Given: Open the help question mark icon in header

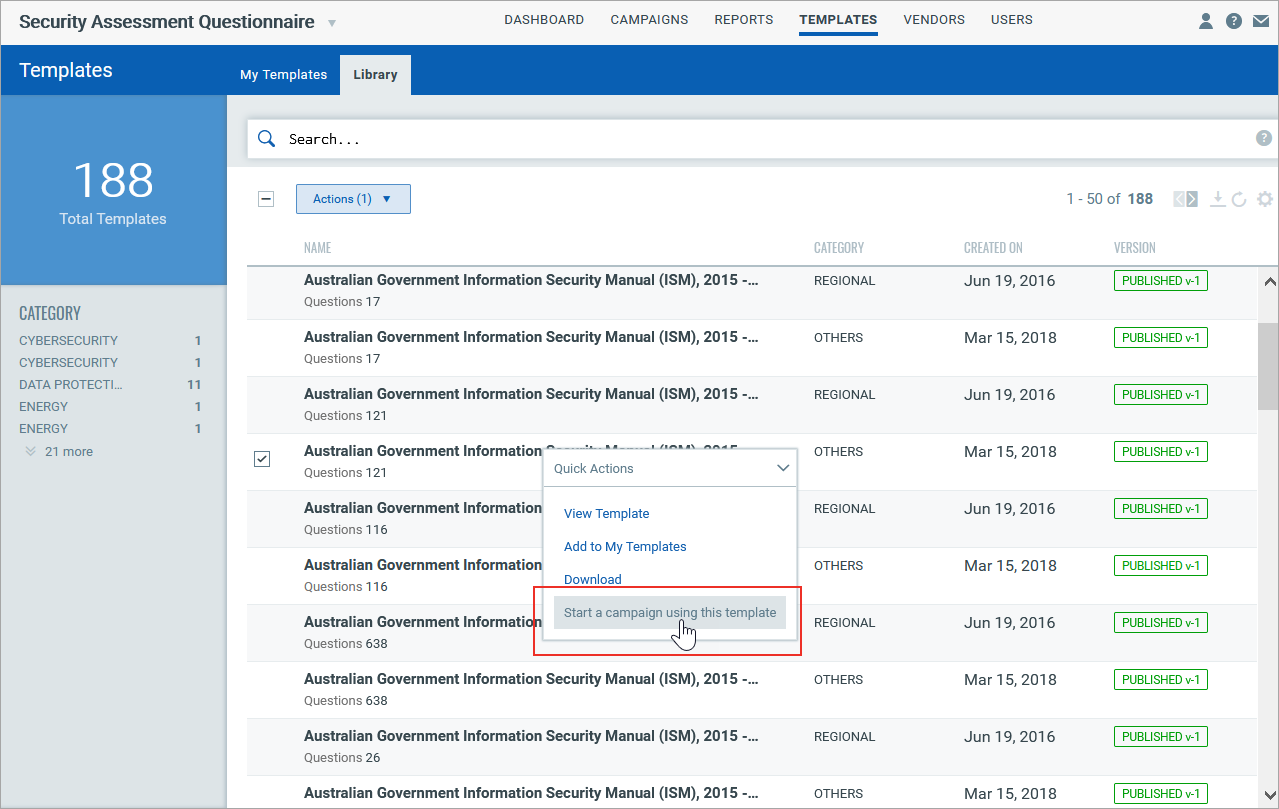Looking at the screenshot, I should pos(1234,21).
